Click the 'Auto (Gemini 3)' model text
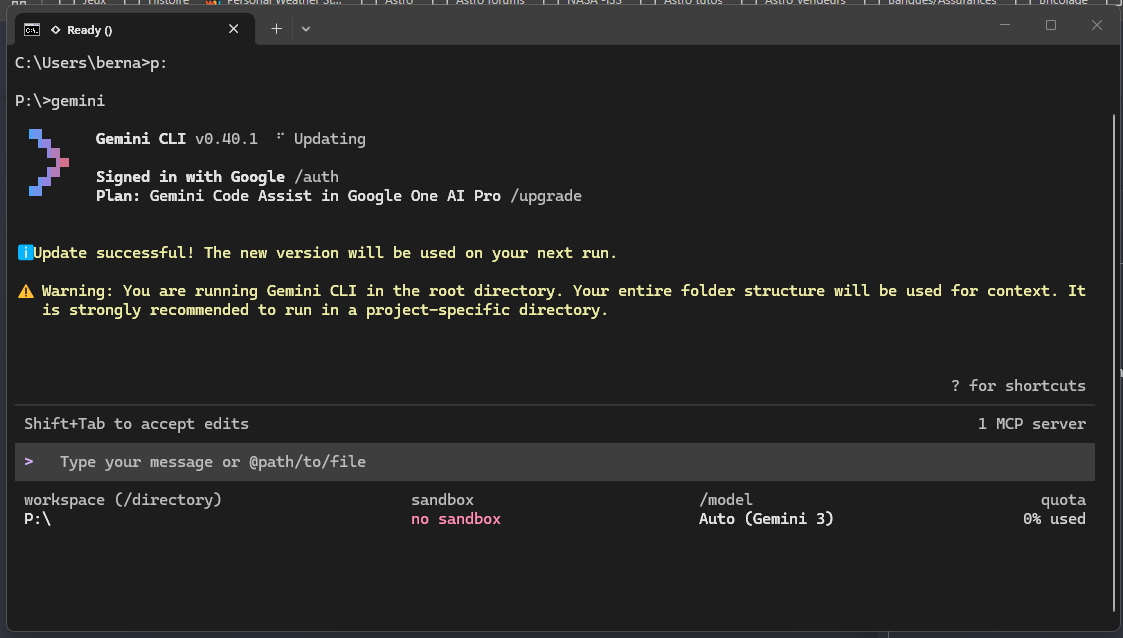Viewport: 1123px width, 638px height. (x=766, y=519)
